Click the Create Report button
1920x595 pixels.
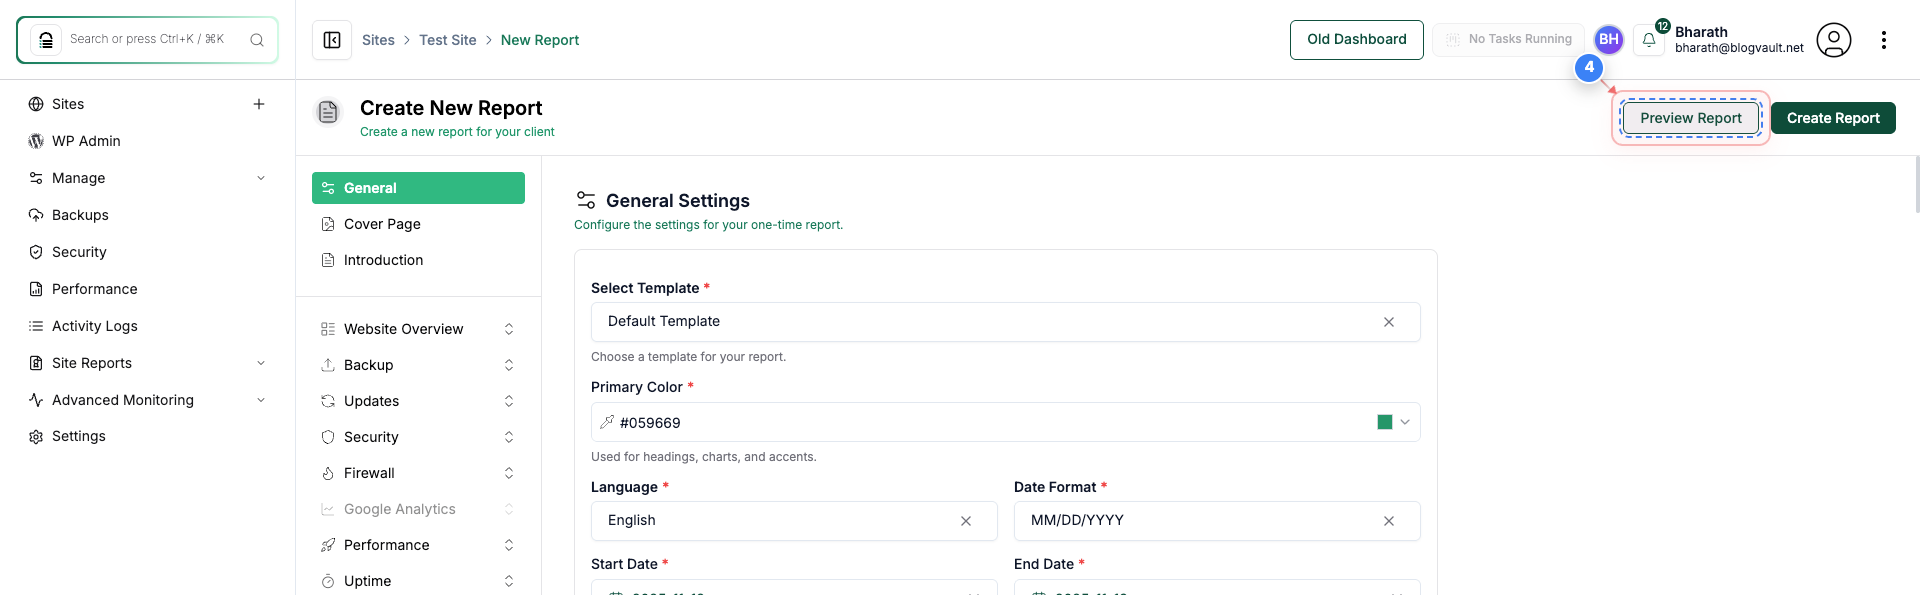coord(1833,118)
